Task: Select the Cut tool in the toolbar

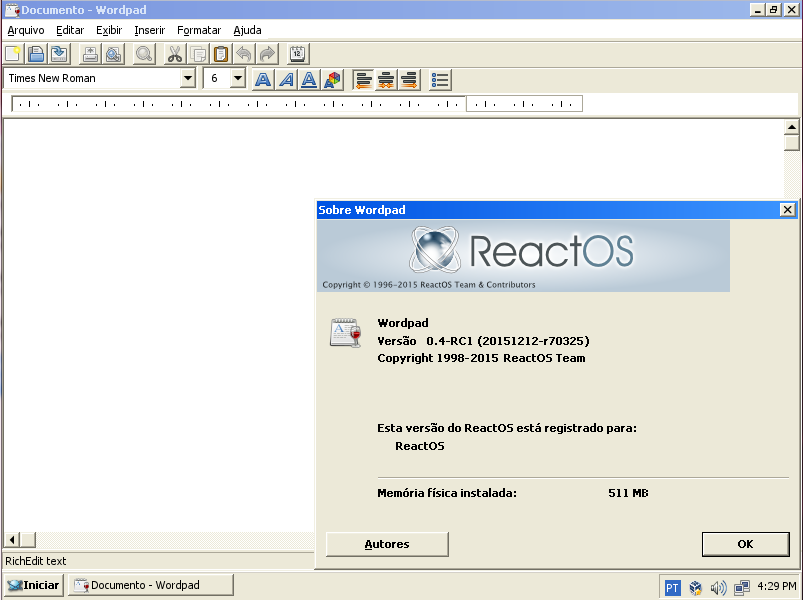Action: pos(173,53)
